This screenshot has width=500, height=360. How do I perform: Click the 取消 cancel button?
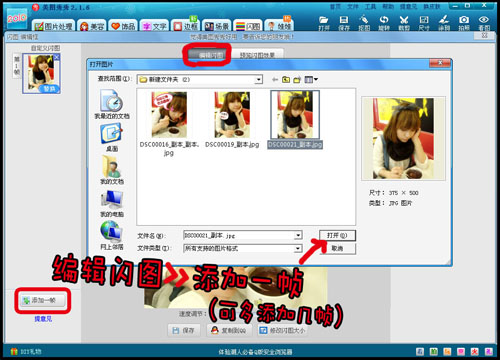pyautogui.click(x=337, y=249)
